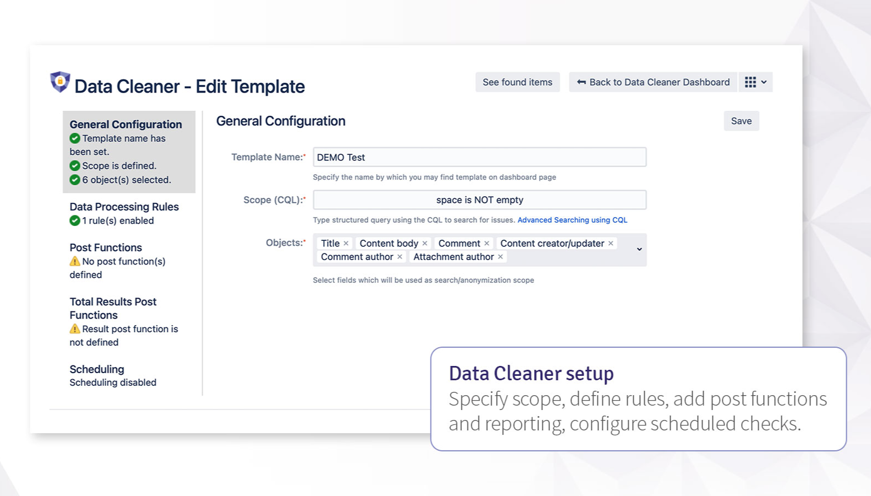
Task: Remove the Comment object tag
Action: (487, 244)
